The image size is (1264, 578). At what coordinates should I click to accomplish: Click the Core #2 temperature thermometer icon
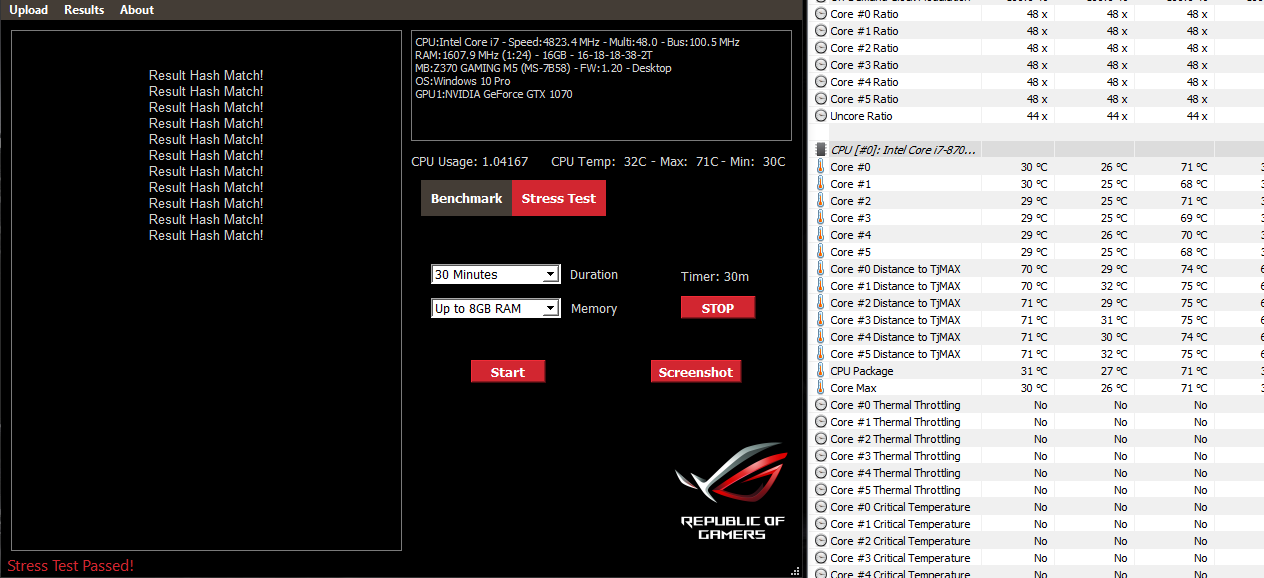pos(821,201)
